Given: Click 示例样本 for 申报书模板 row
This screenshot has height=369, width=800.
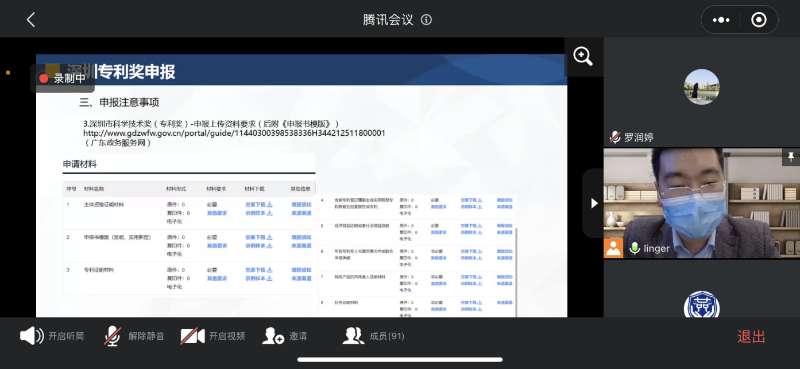Looking at the screenshot, I should pos(259,246).
